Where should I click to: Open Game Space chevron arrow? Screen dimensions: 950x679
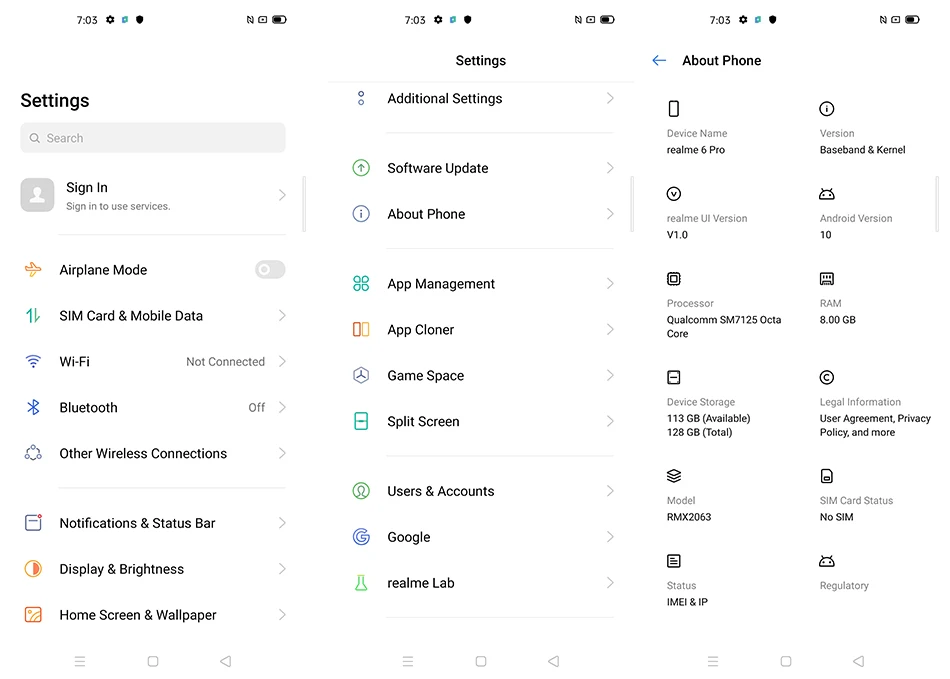tap(610, 376)
